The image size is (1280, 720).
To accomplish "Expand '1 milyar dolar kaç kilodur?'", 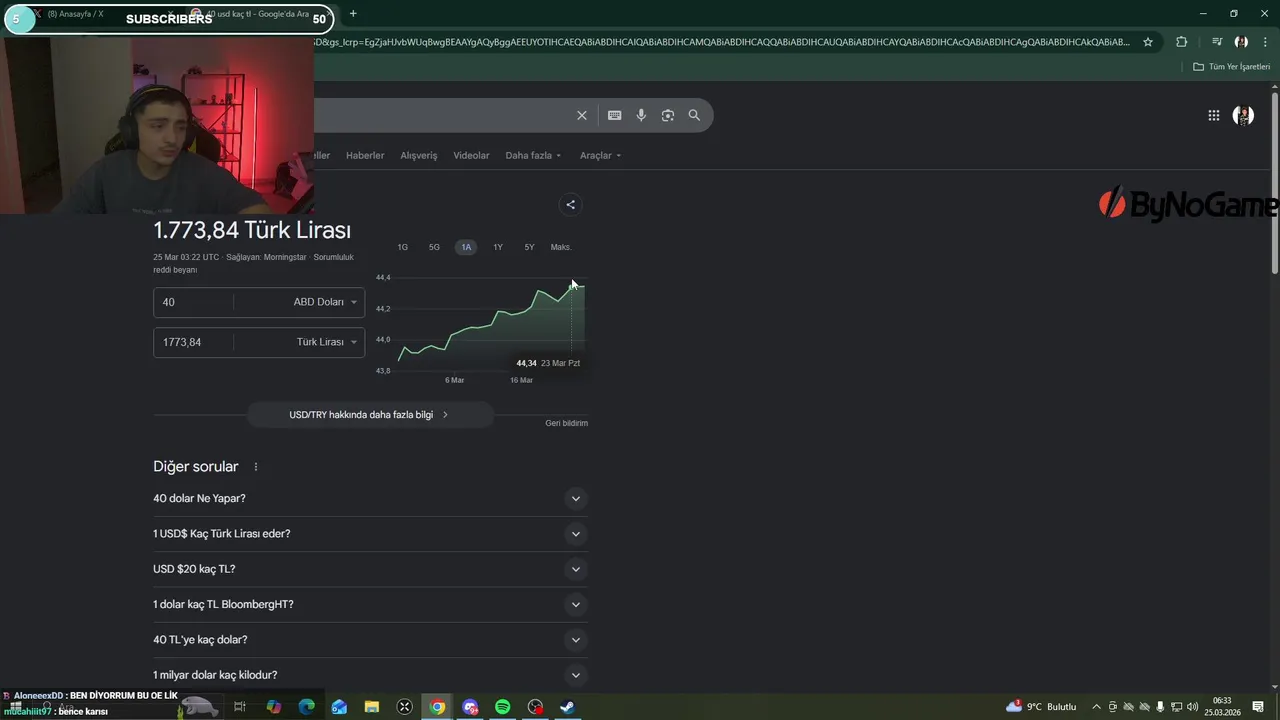I will pyautogui.click(x=370, y=675).
